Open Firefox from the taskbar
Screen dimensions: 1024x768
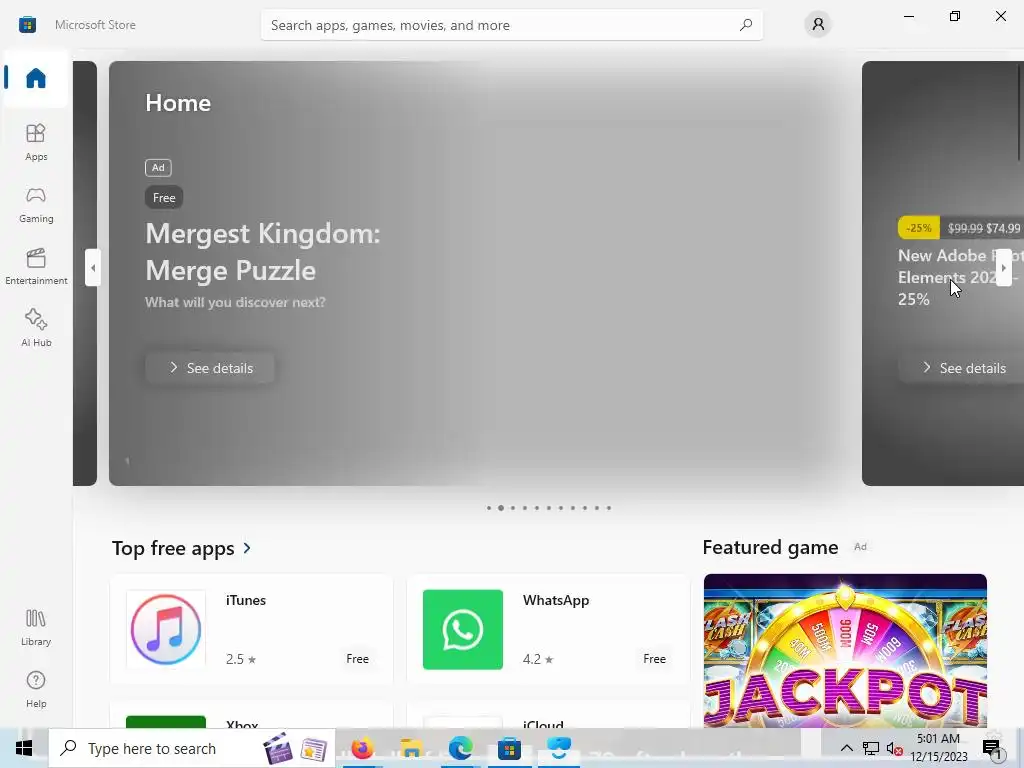click(362, 748)
